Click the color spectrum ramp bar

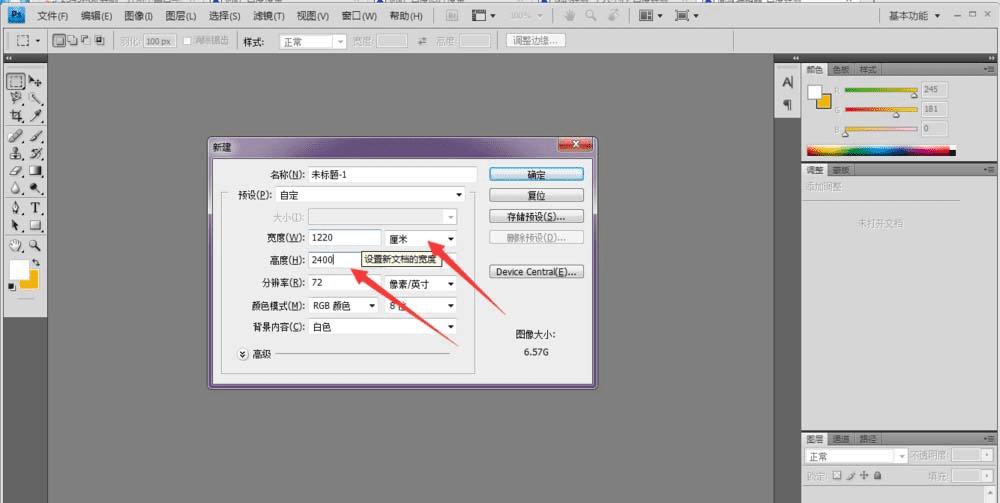coord(881,151)
